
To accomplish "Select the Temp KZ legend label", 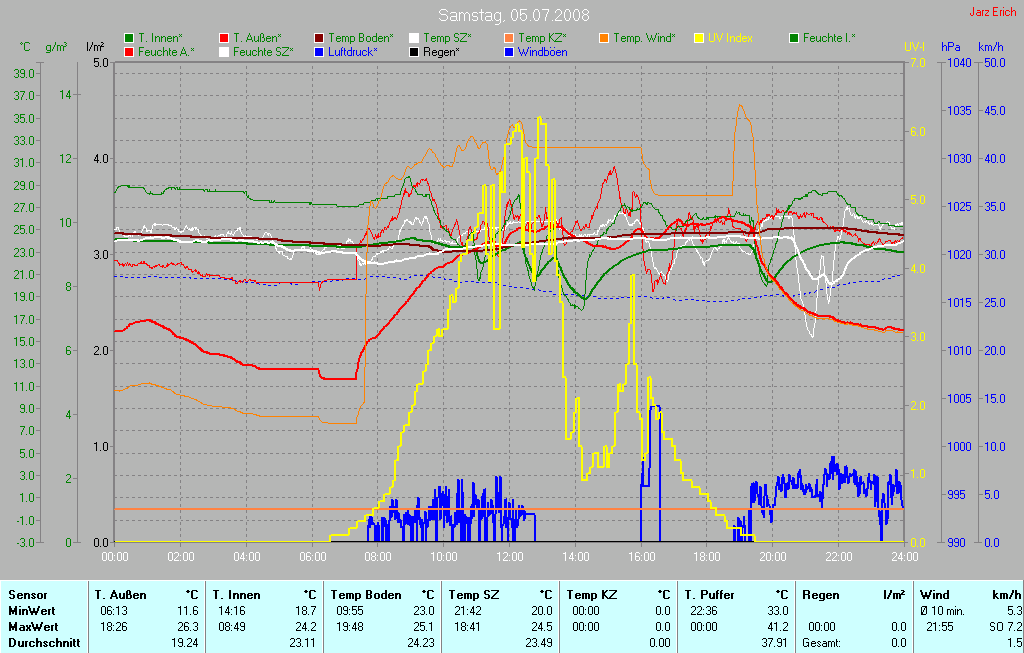I will click(x=542, y=38).
